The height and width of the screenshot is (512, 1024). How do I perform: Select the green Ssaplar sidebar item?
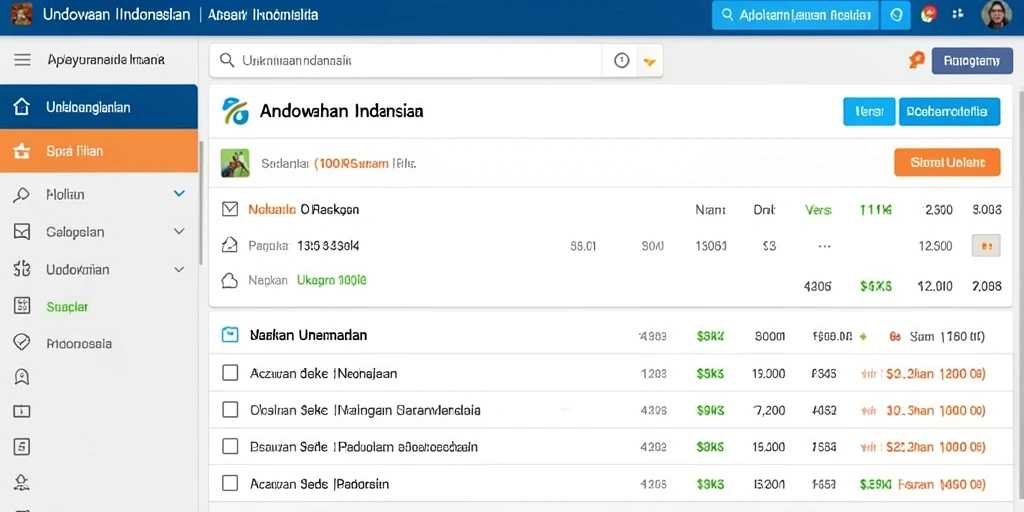tap(68, 306)
